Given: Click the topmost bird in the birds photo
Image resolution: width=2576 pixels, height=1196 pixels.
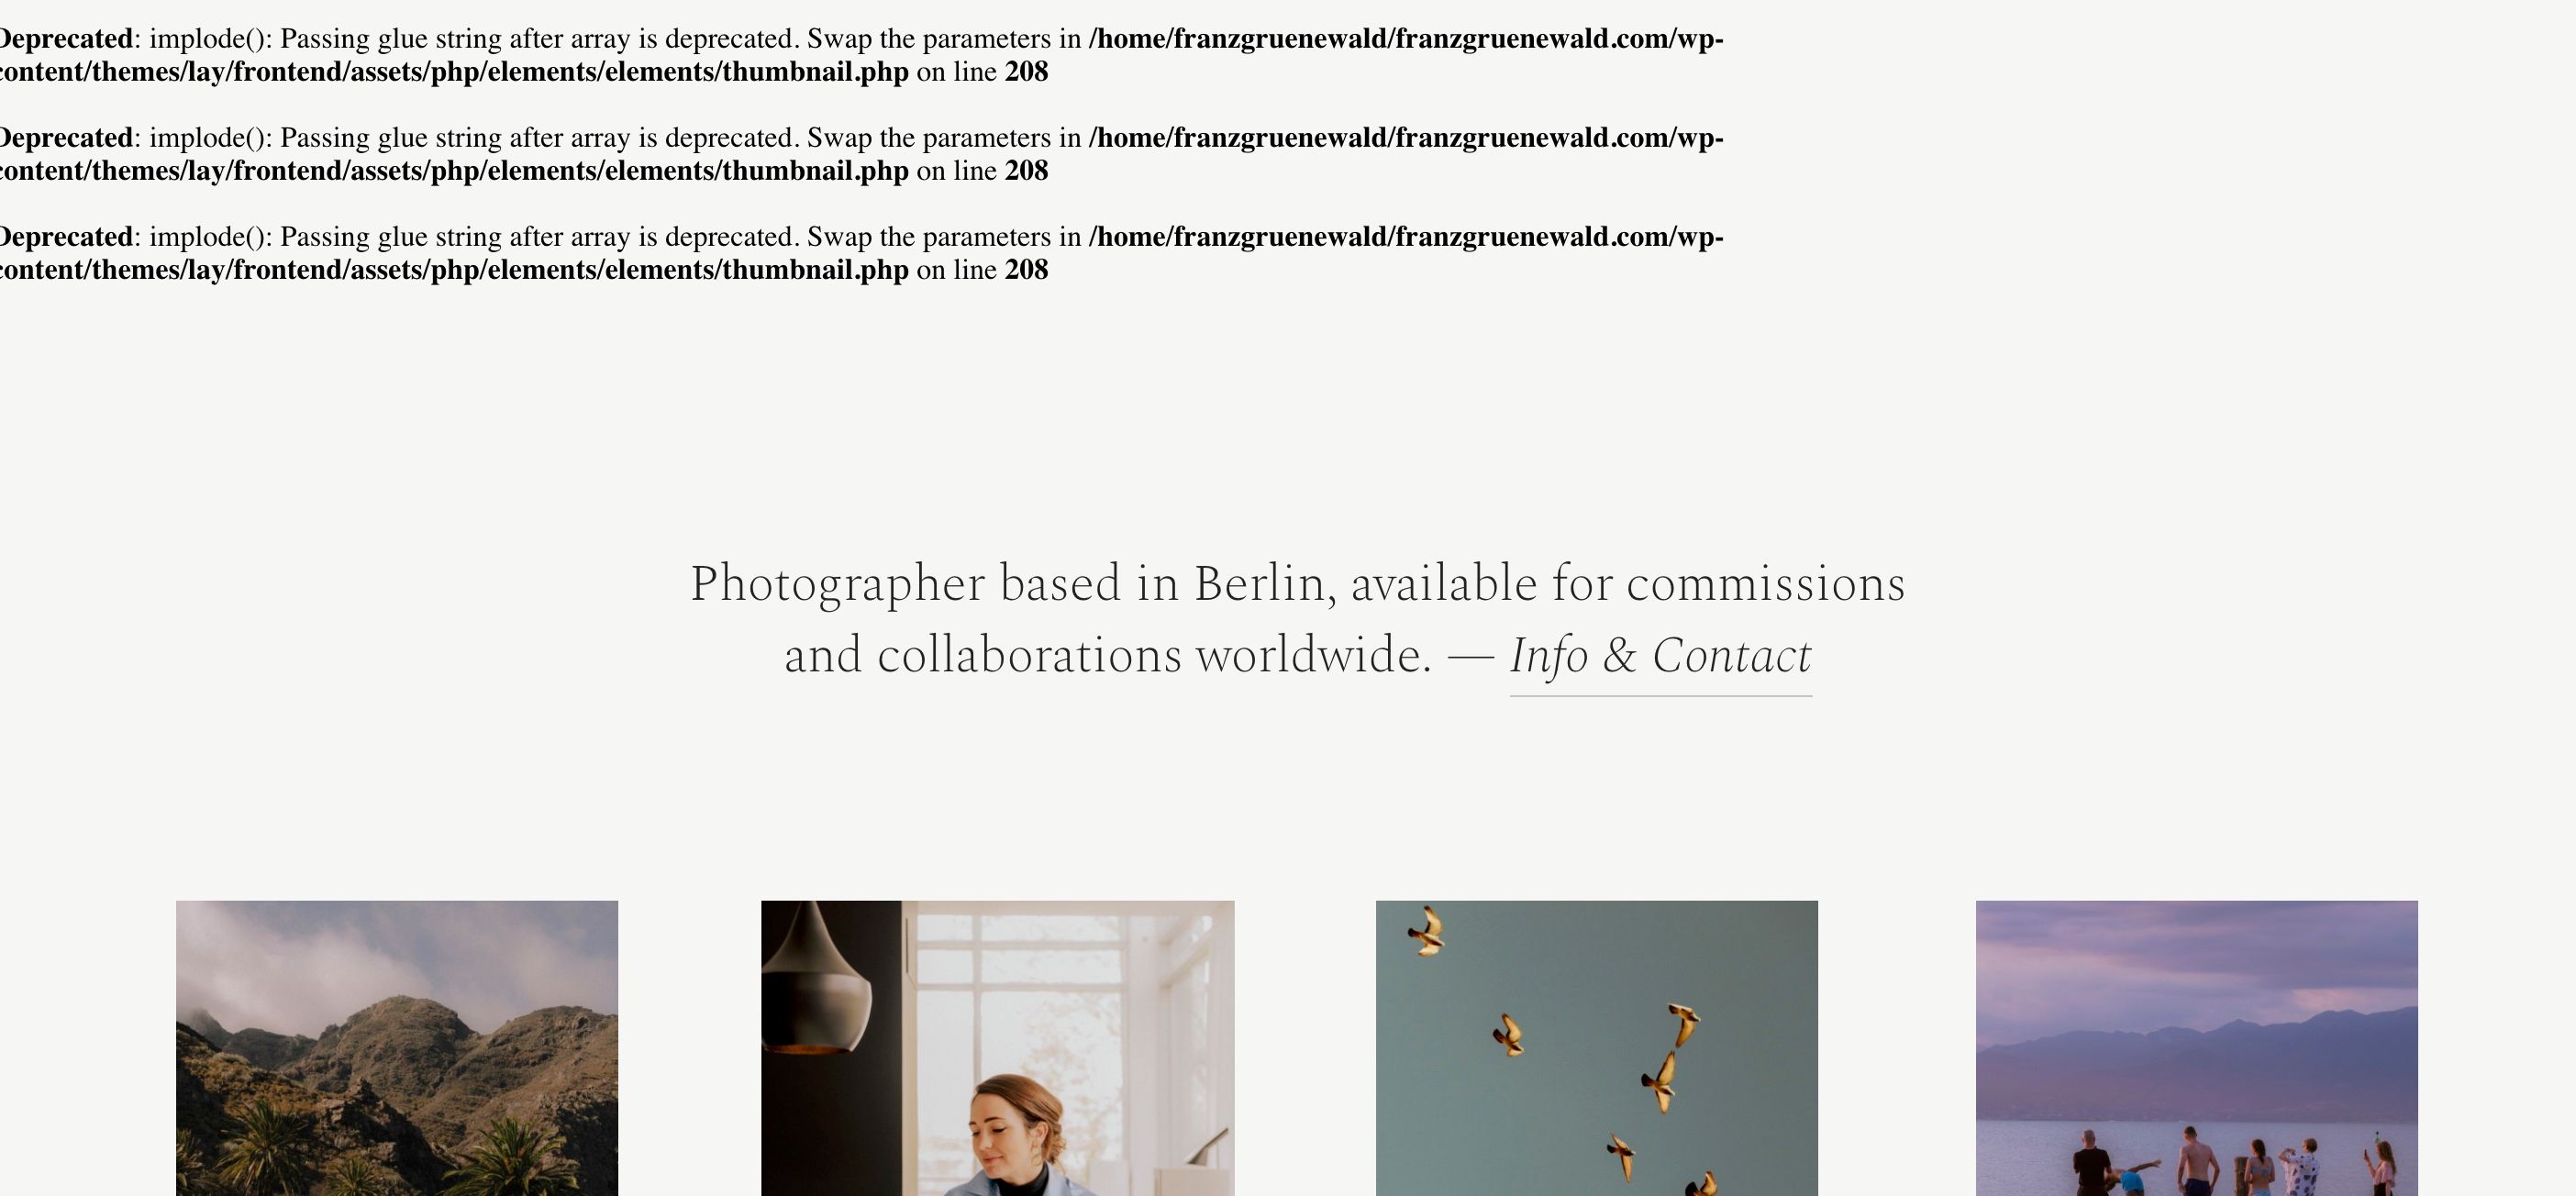Looking at the screenshot, I should (x=1427, y=931).
